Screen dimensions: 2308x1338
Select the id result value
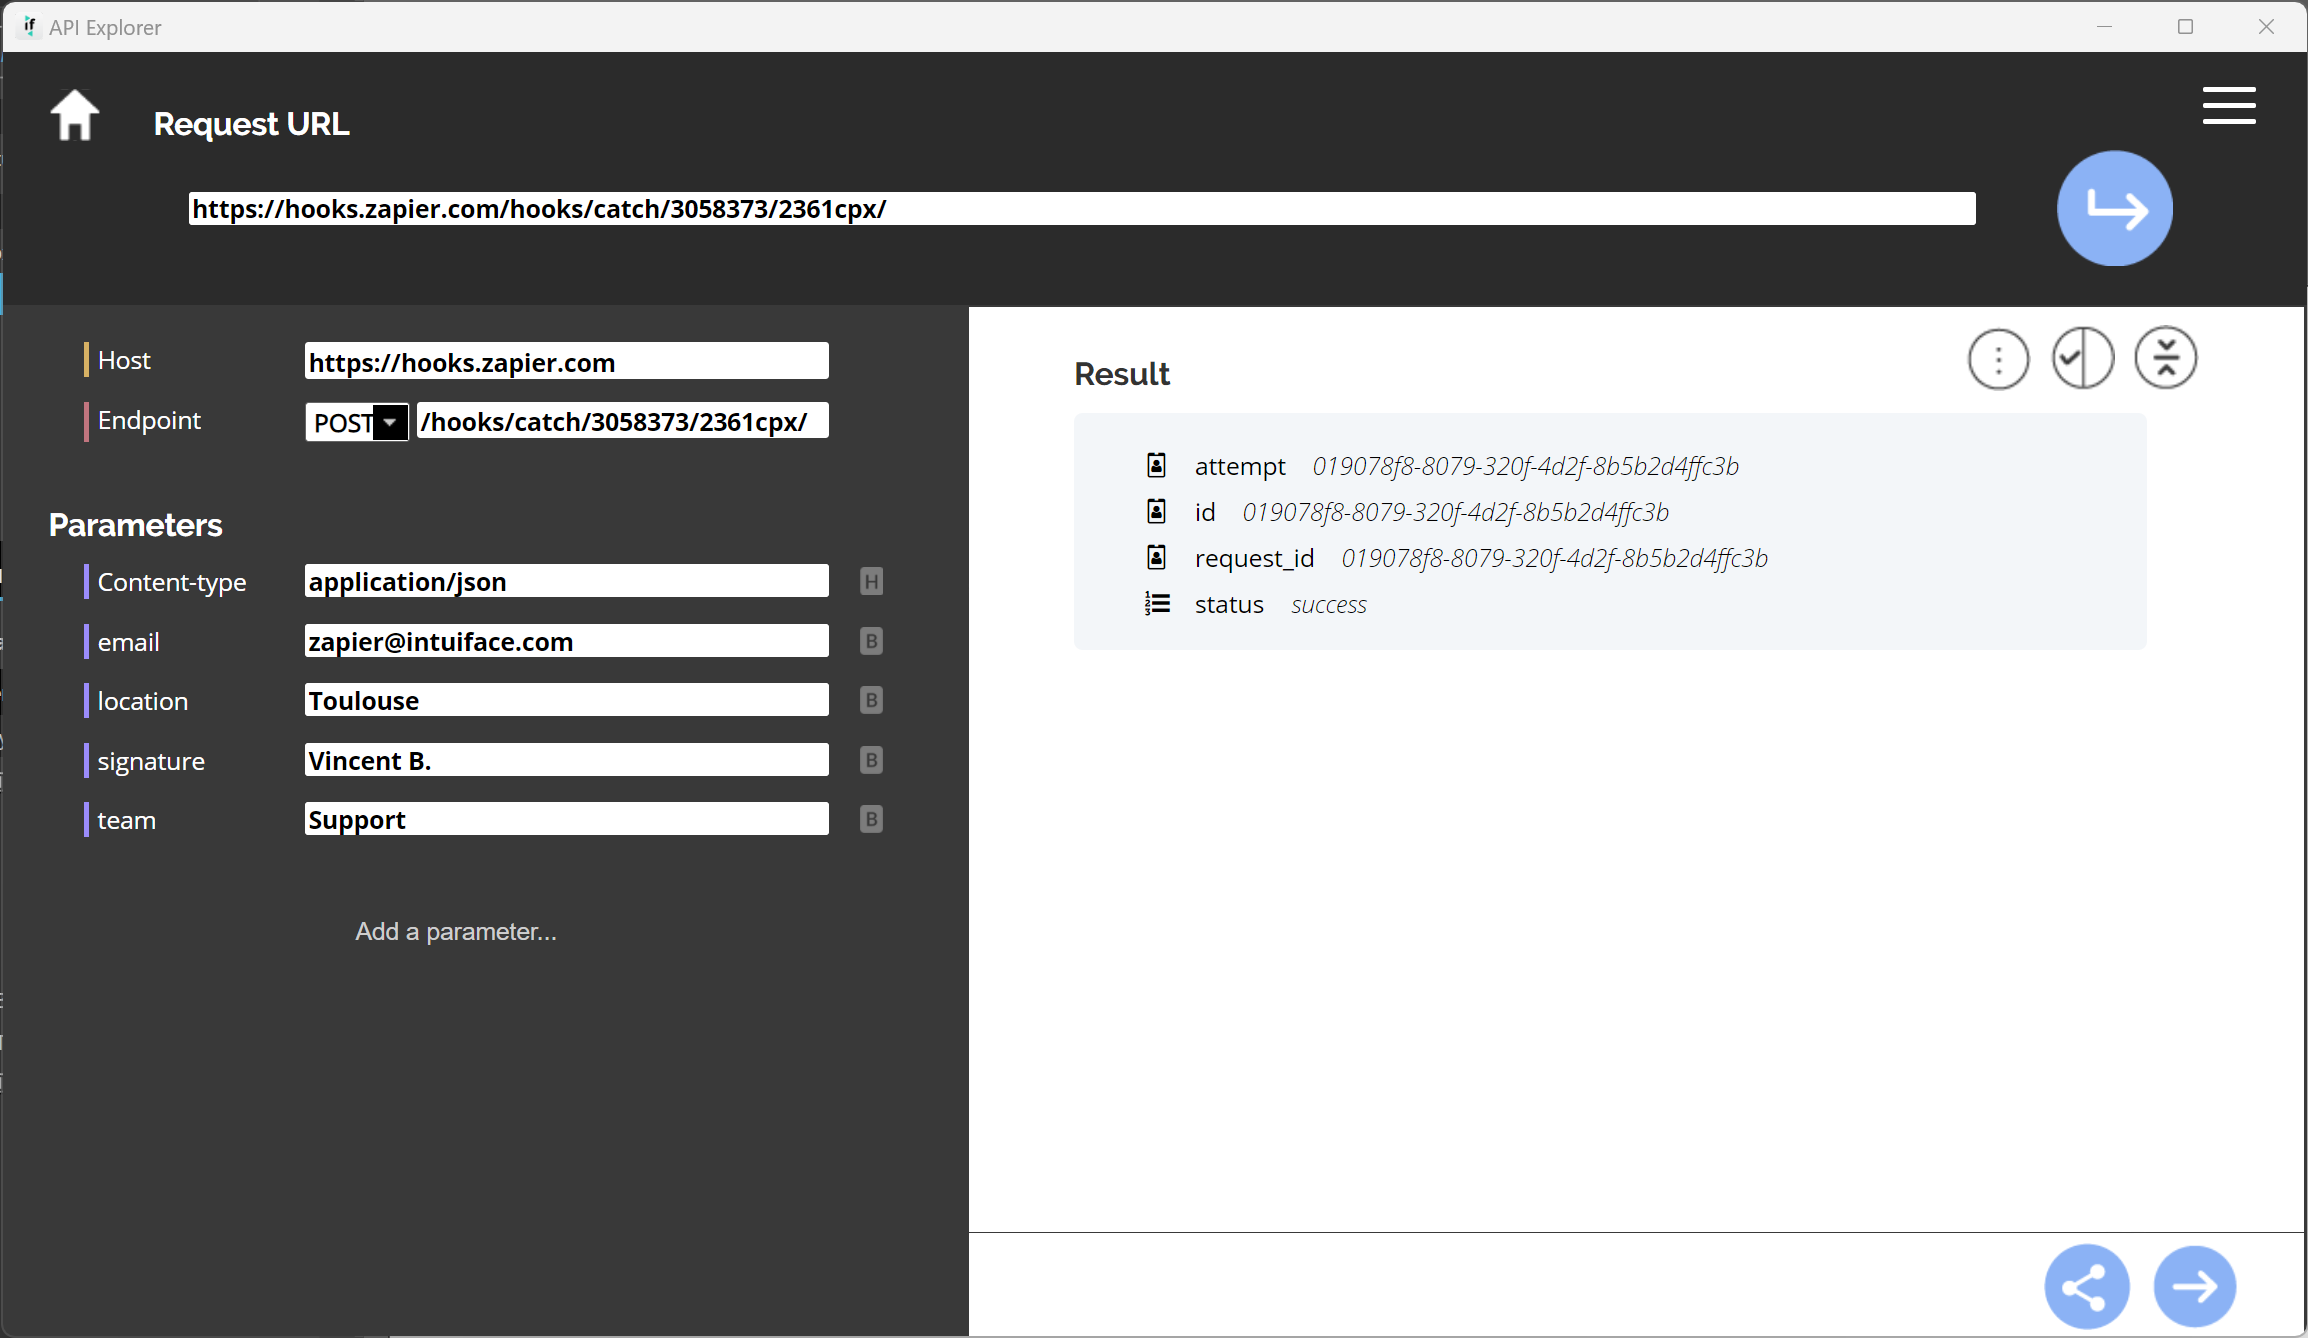(1455, 512)
